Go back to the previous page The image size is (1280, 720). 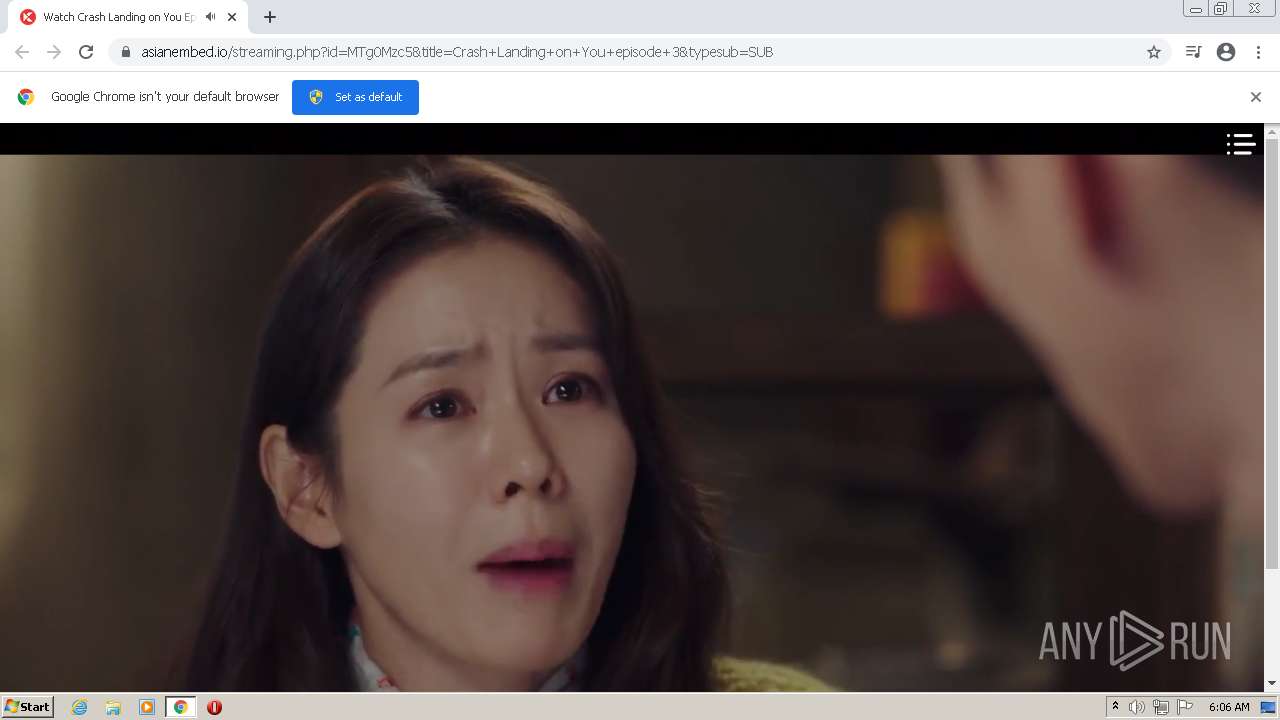(x=22, y=52)
